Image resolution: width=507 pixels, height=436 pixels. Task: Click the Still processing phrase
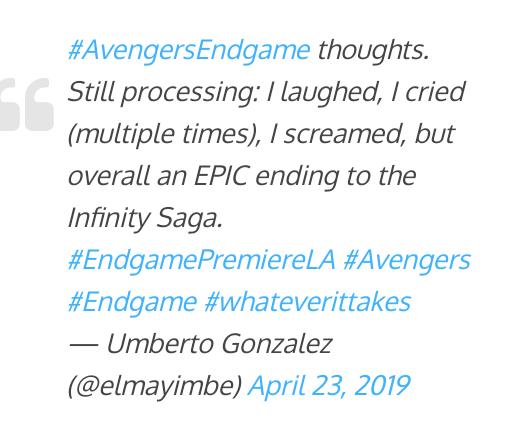click(163, 93)
